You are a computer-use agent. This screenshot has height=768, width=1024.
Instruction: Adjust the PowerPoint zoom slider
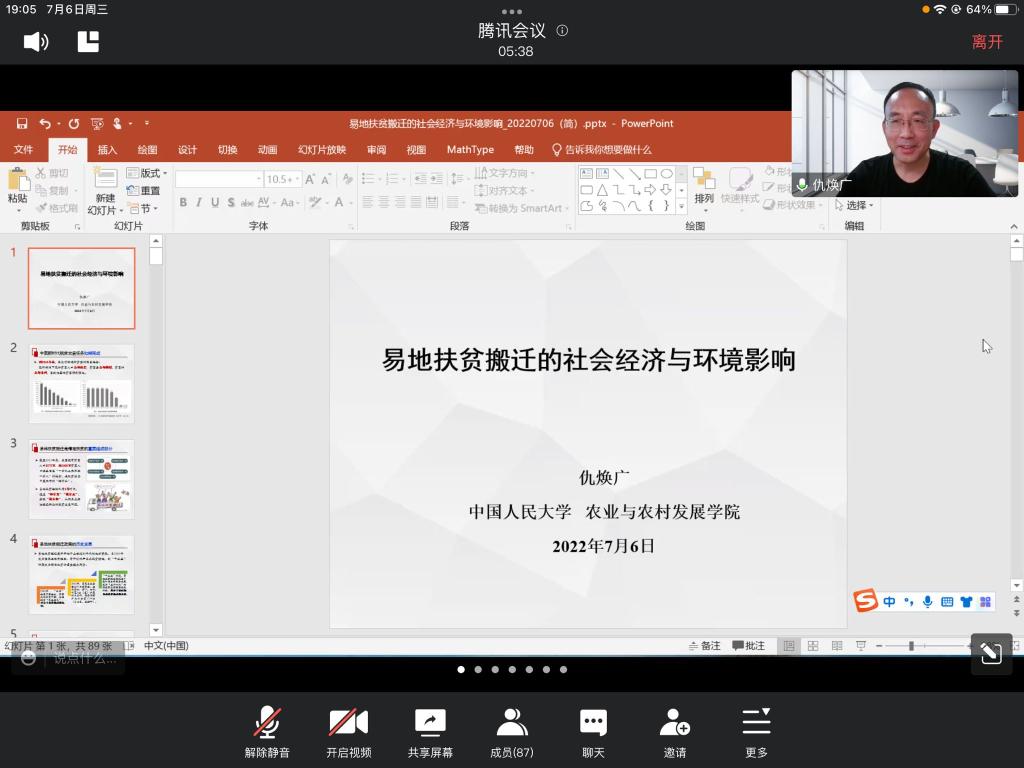point(910,646)
